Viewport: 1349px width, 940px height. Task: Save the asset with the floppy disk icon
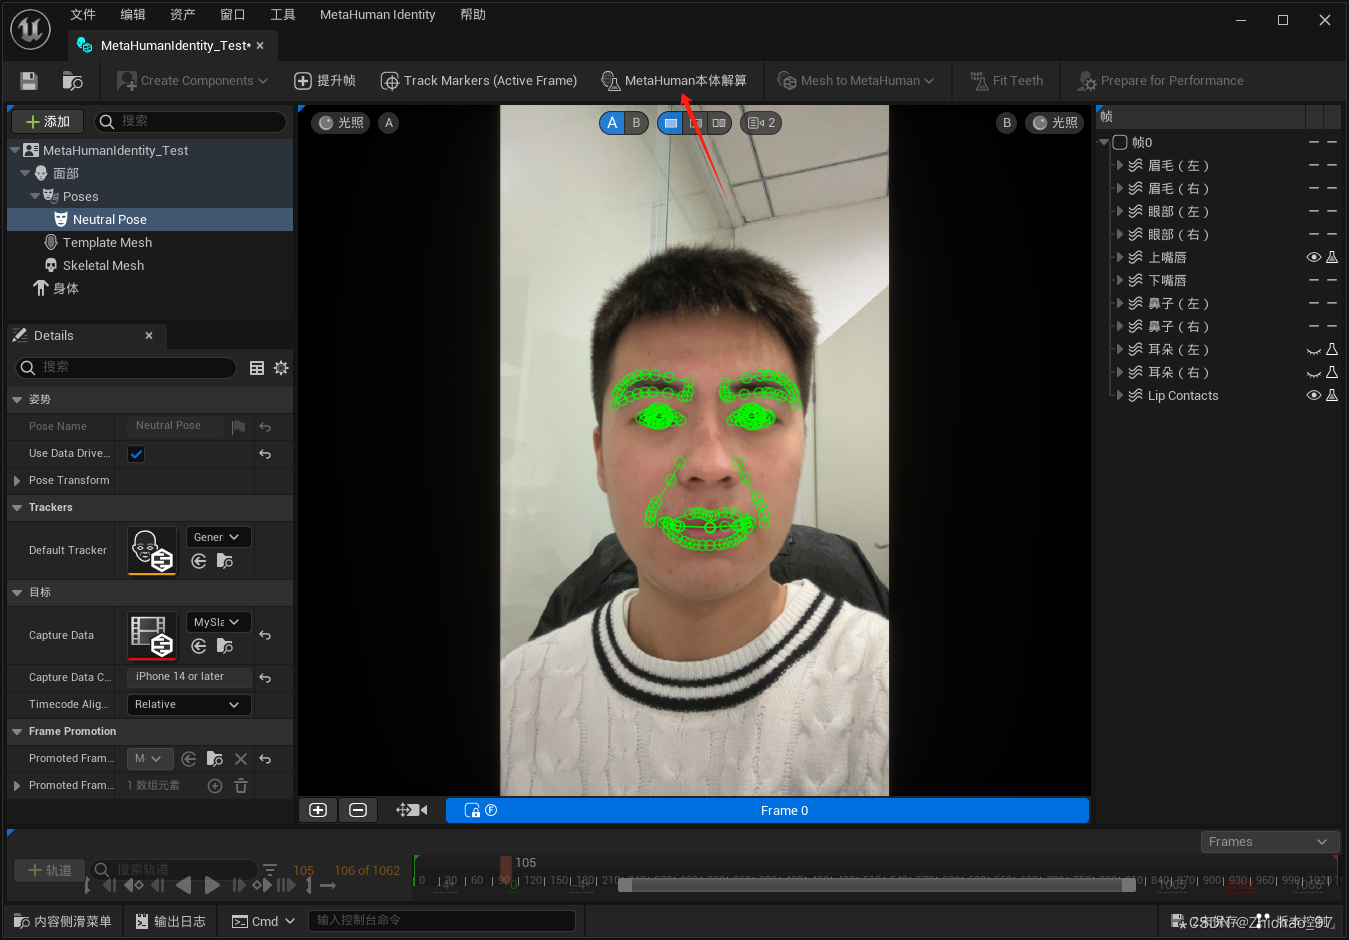[29, 81]
